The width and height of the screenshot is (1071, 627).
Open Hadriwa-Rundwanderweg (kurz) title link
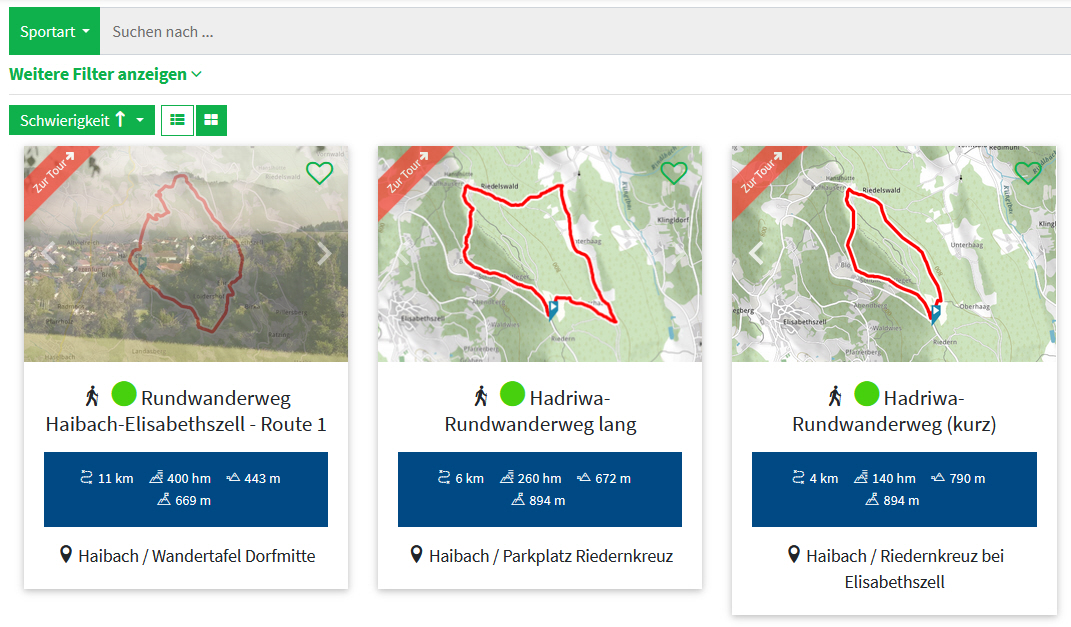[x=894, y=411]
